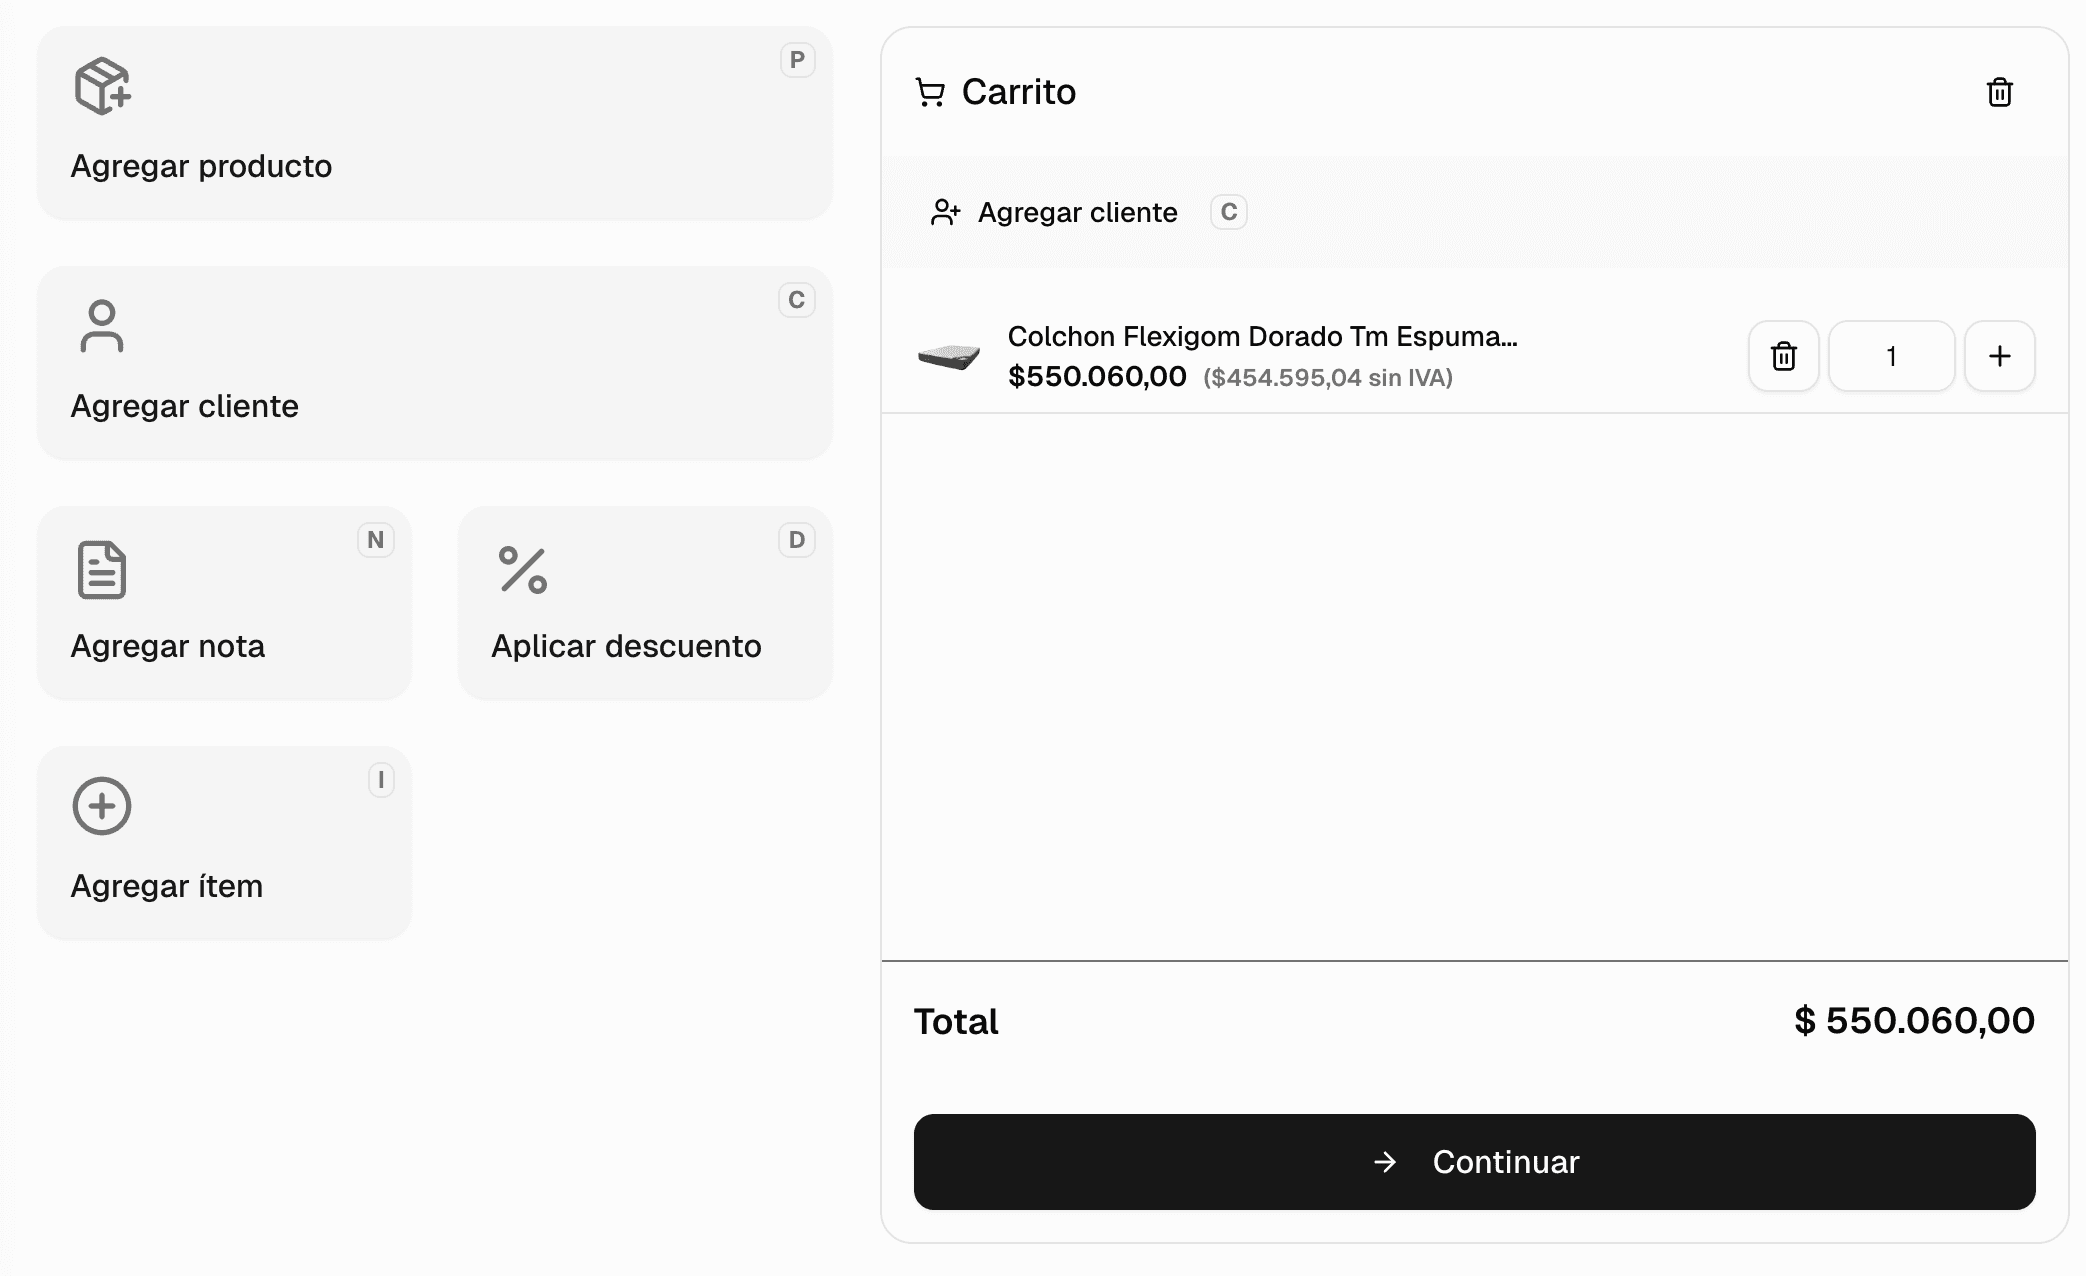Click the N shortcut badge on Agregar nota
Viewport: 2086px width, 1276px height.
[x=375, y=540]
